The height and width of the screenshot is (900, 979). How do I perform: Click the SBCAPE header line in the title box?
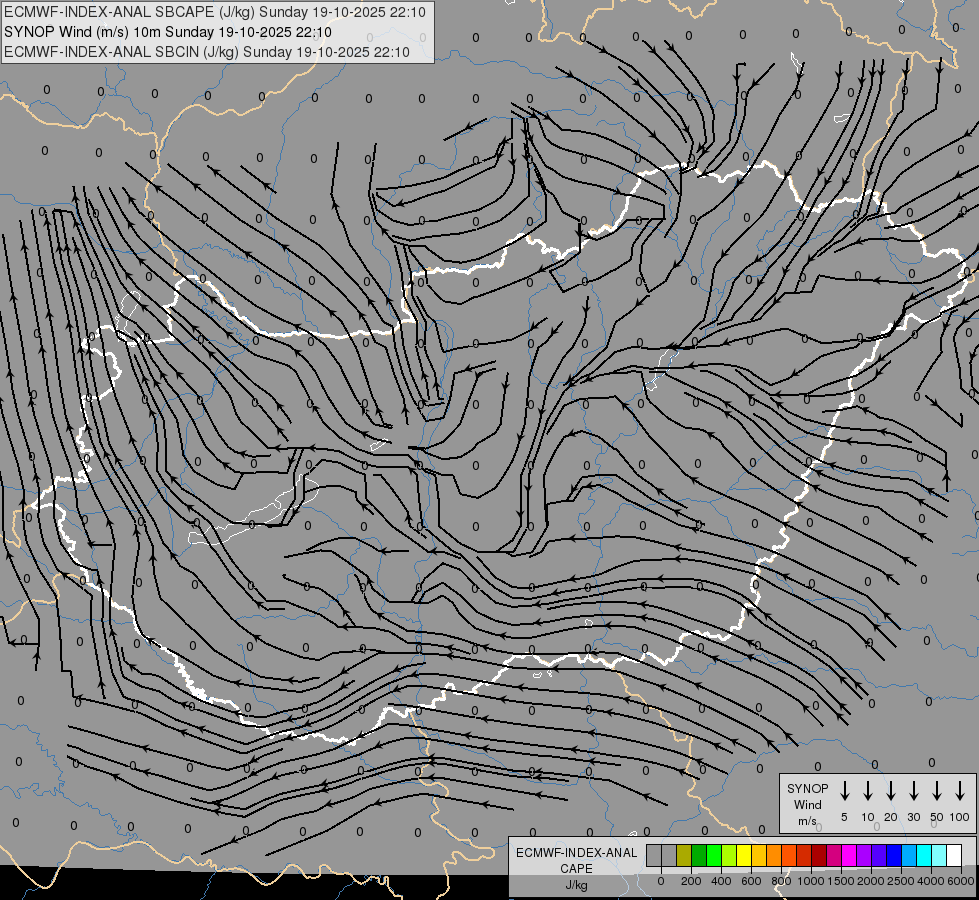click(215, 12)
